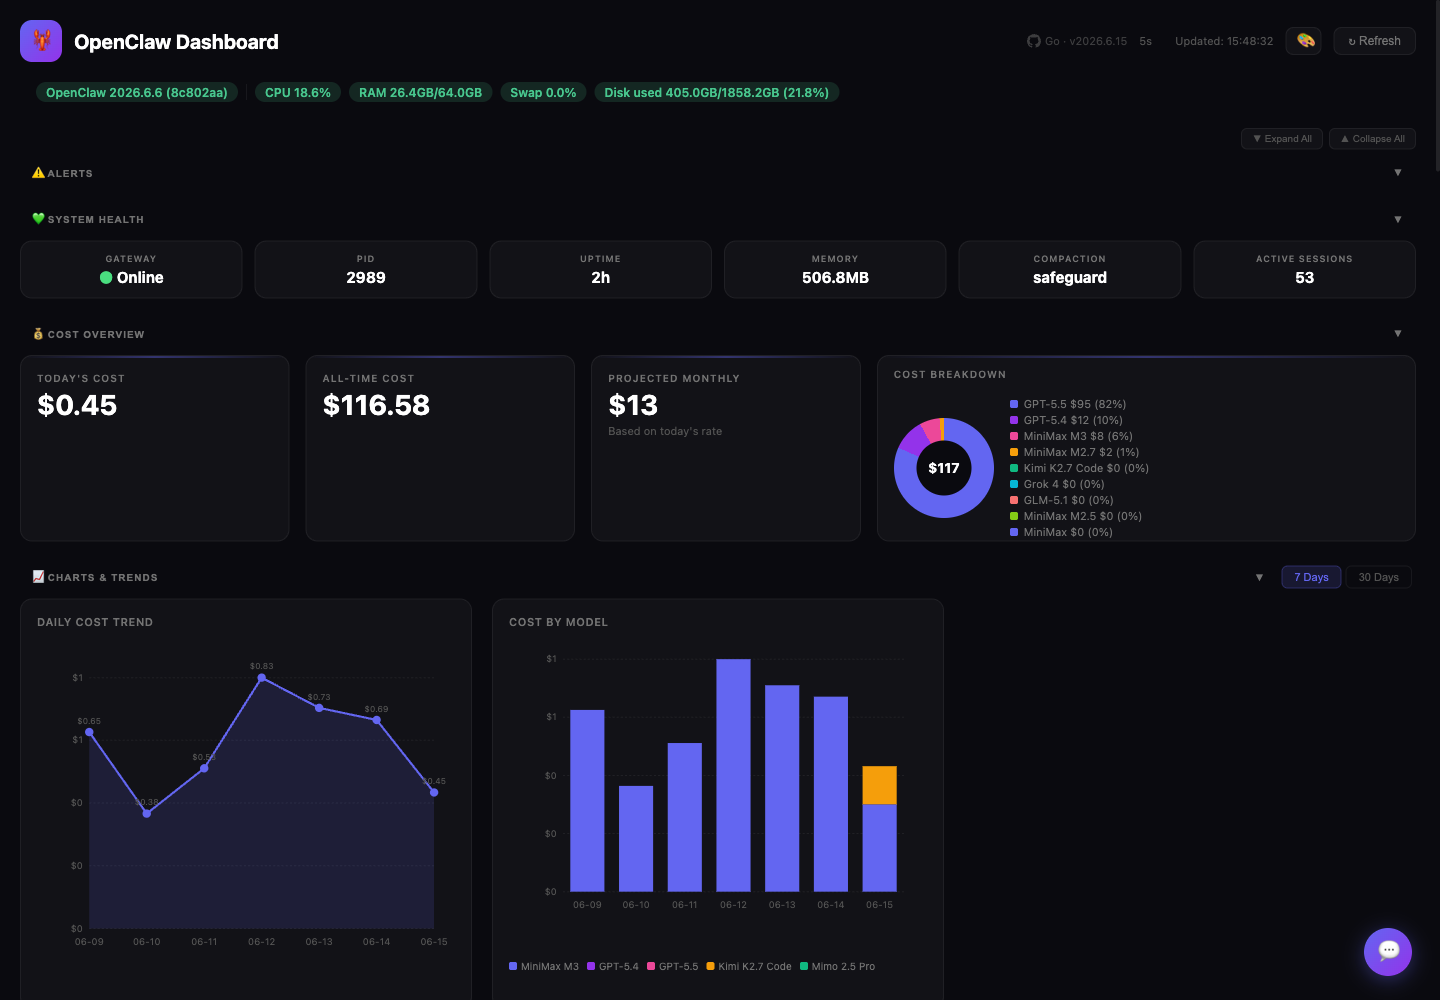Click the chart icon beside Charts & Trends
The width and height of the screenshot is (1440, 1000).
click(x=38, y=577)
